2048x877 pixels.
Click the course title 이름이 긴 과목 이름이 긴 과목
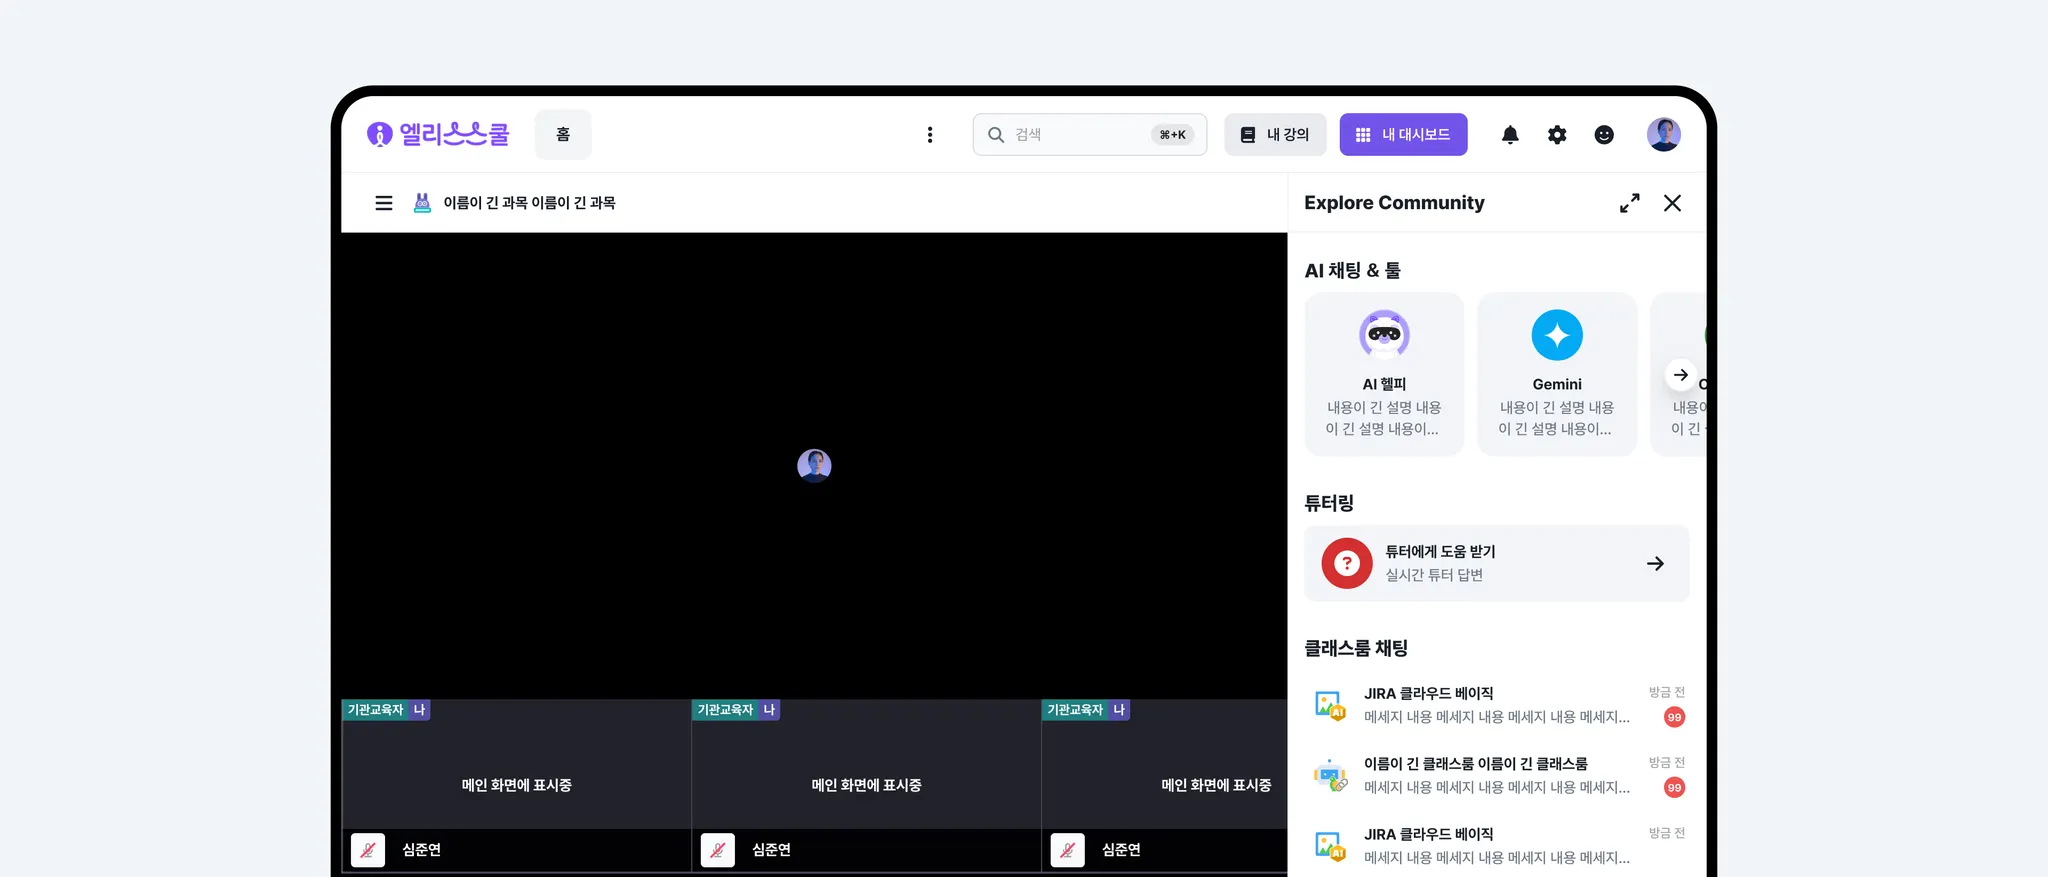(530, 203)
